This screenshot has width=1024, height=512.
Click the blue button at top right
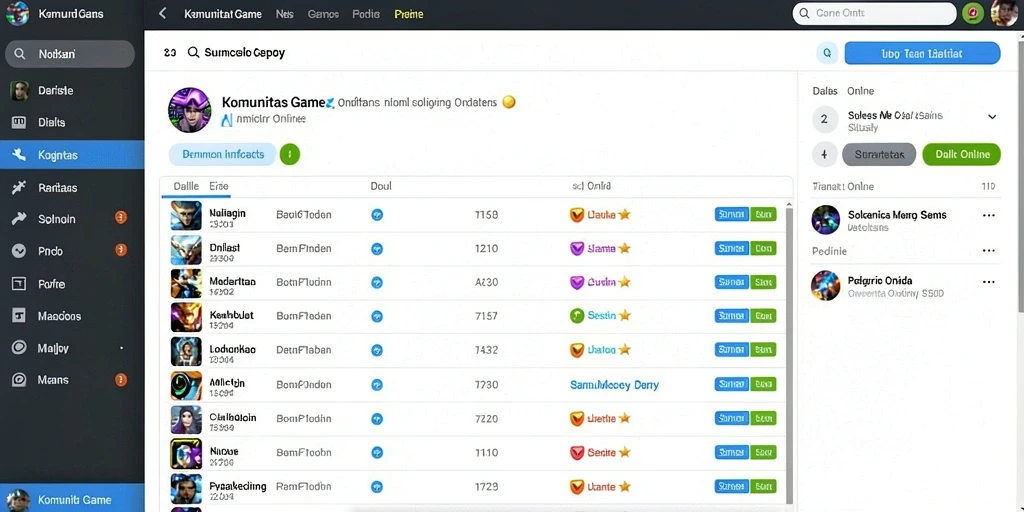[x=922, y=54]
